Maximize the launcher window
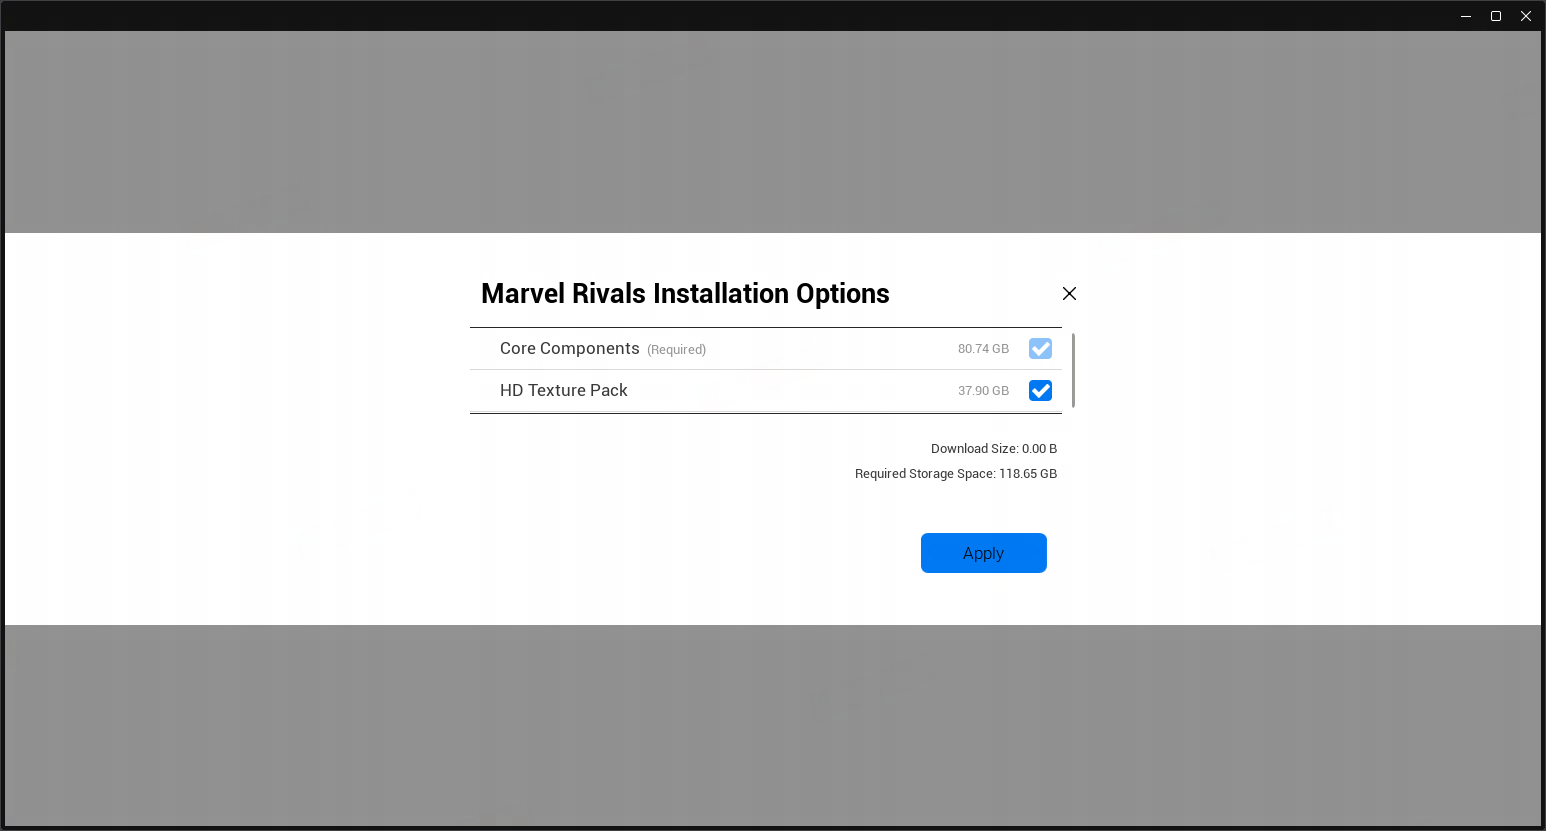 point(1496,16)
